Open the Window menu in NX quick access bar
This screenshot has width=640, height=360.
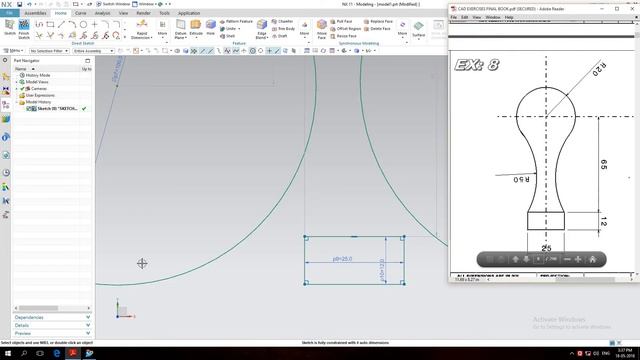(x=143, y=4)
